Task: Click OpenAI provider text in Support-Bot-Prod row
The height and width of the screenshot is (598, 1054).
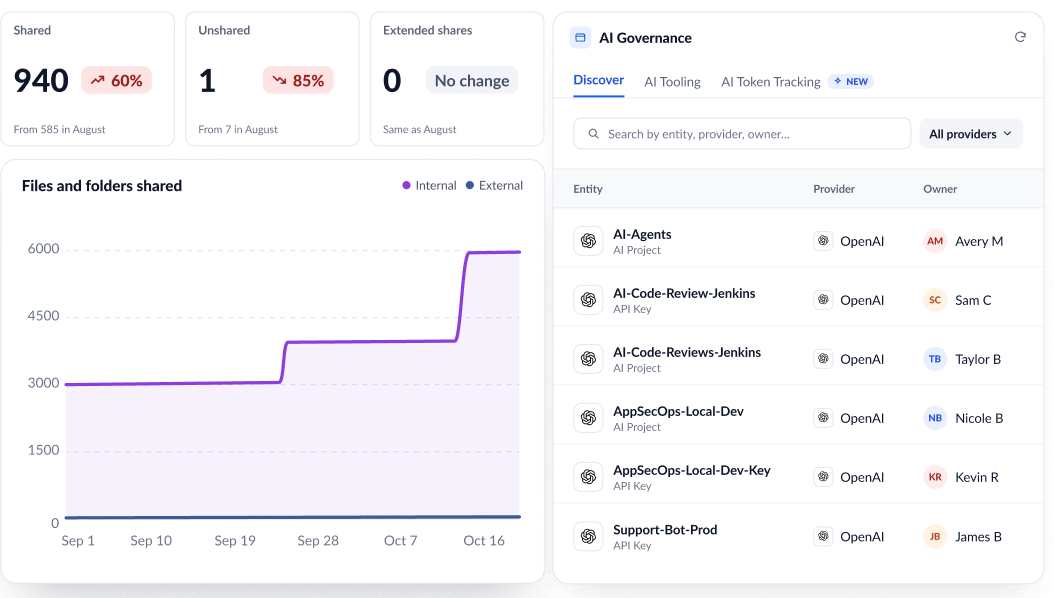Action: click(862, 536)
